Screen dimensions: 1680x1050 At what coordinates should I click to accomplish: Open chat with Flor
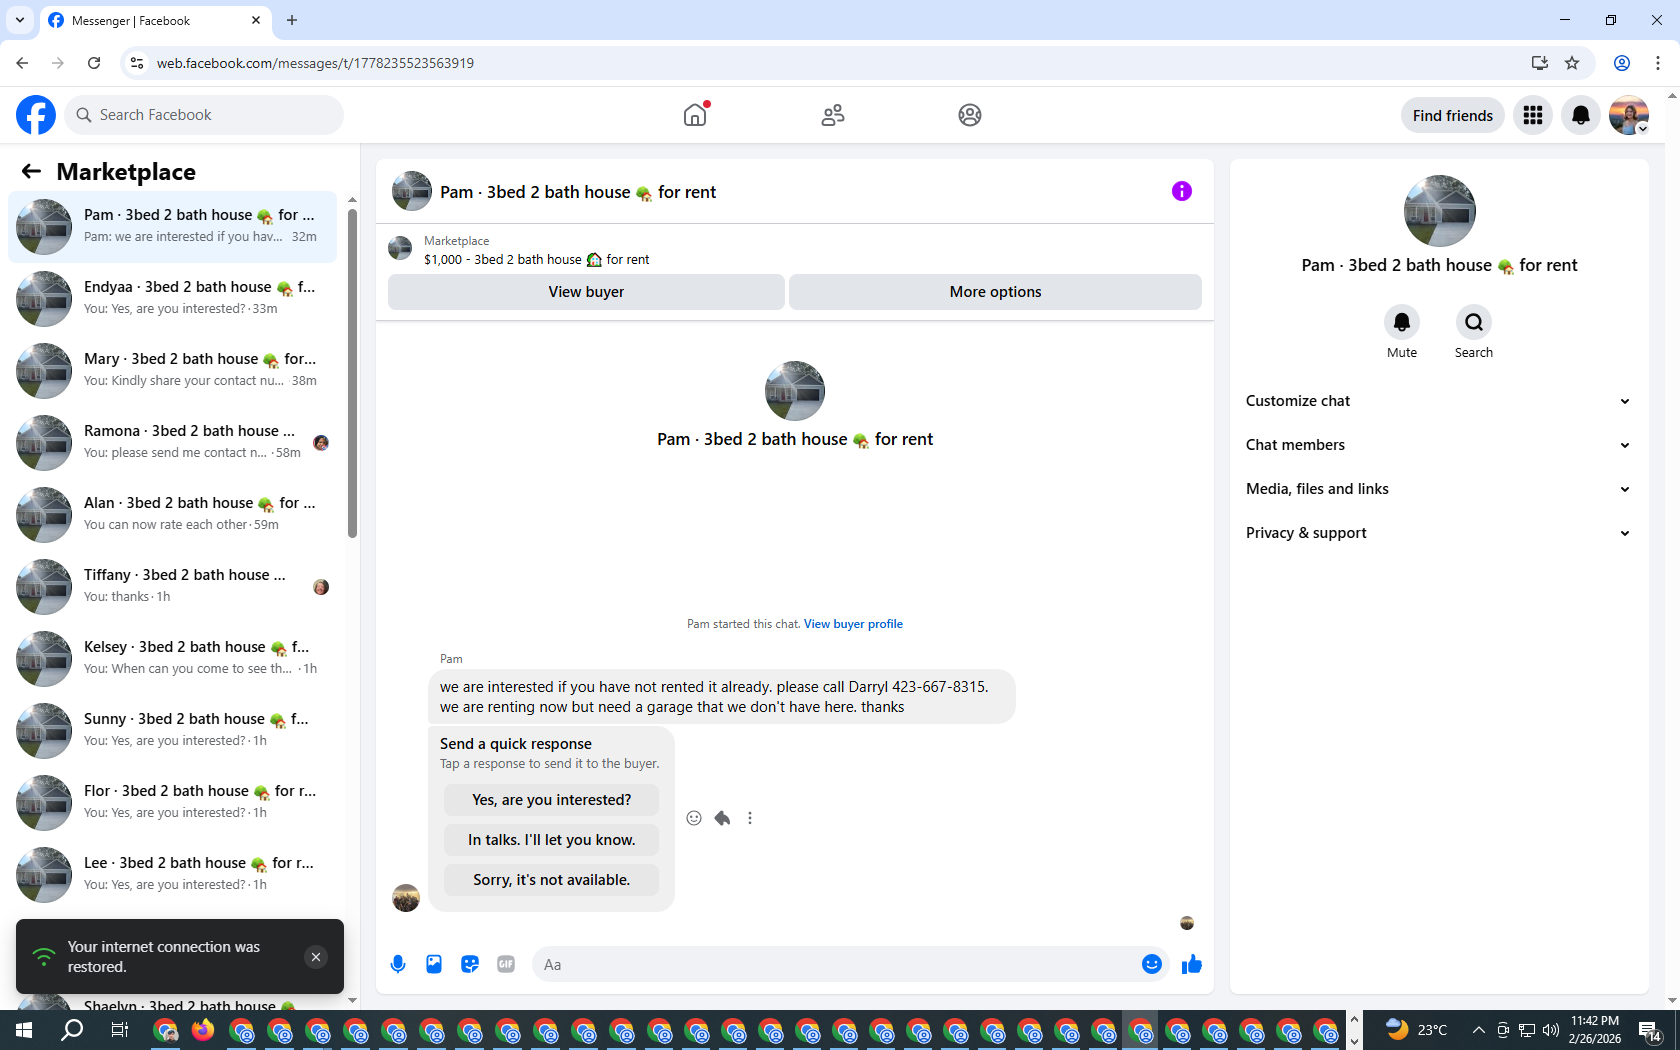[172, 802]
